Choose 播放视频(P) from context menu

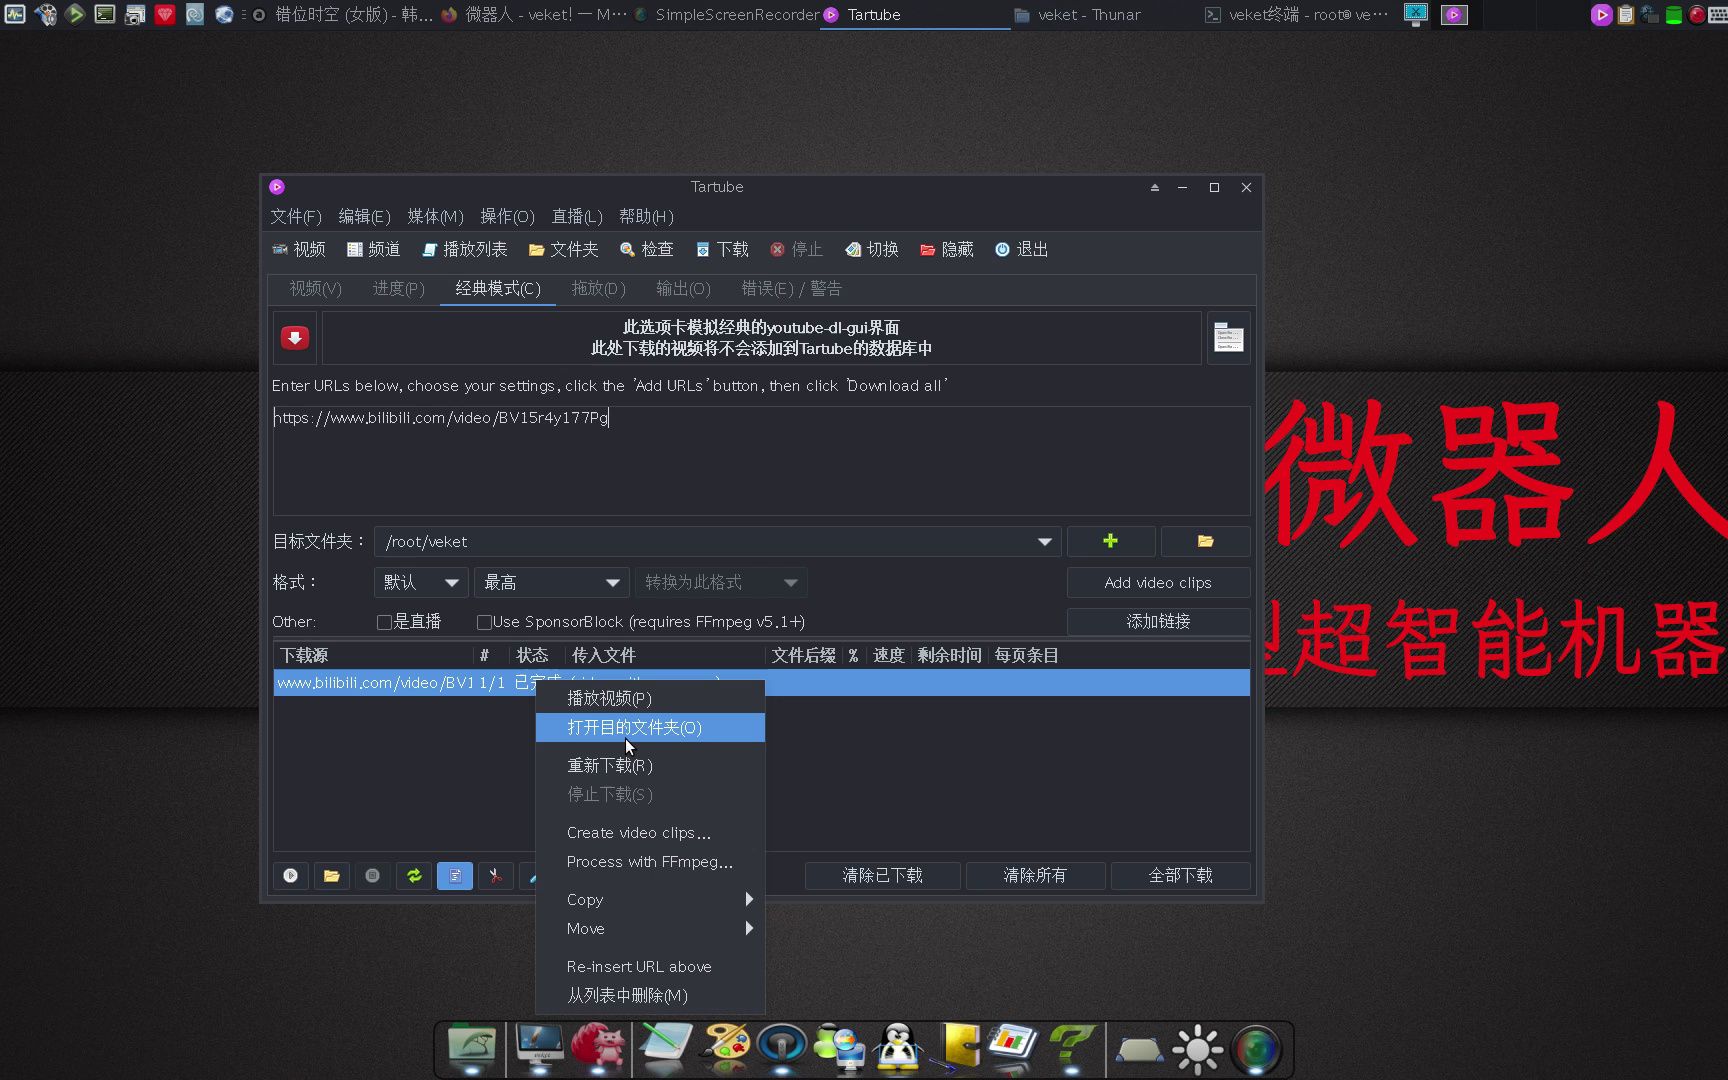(x=650, y=698)
